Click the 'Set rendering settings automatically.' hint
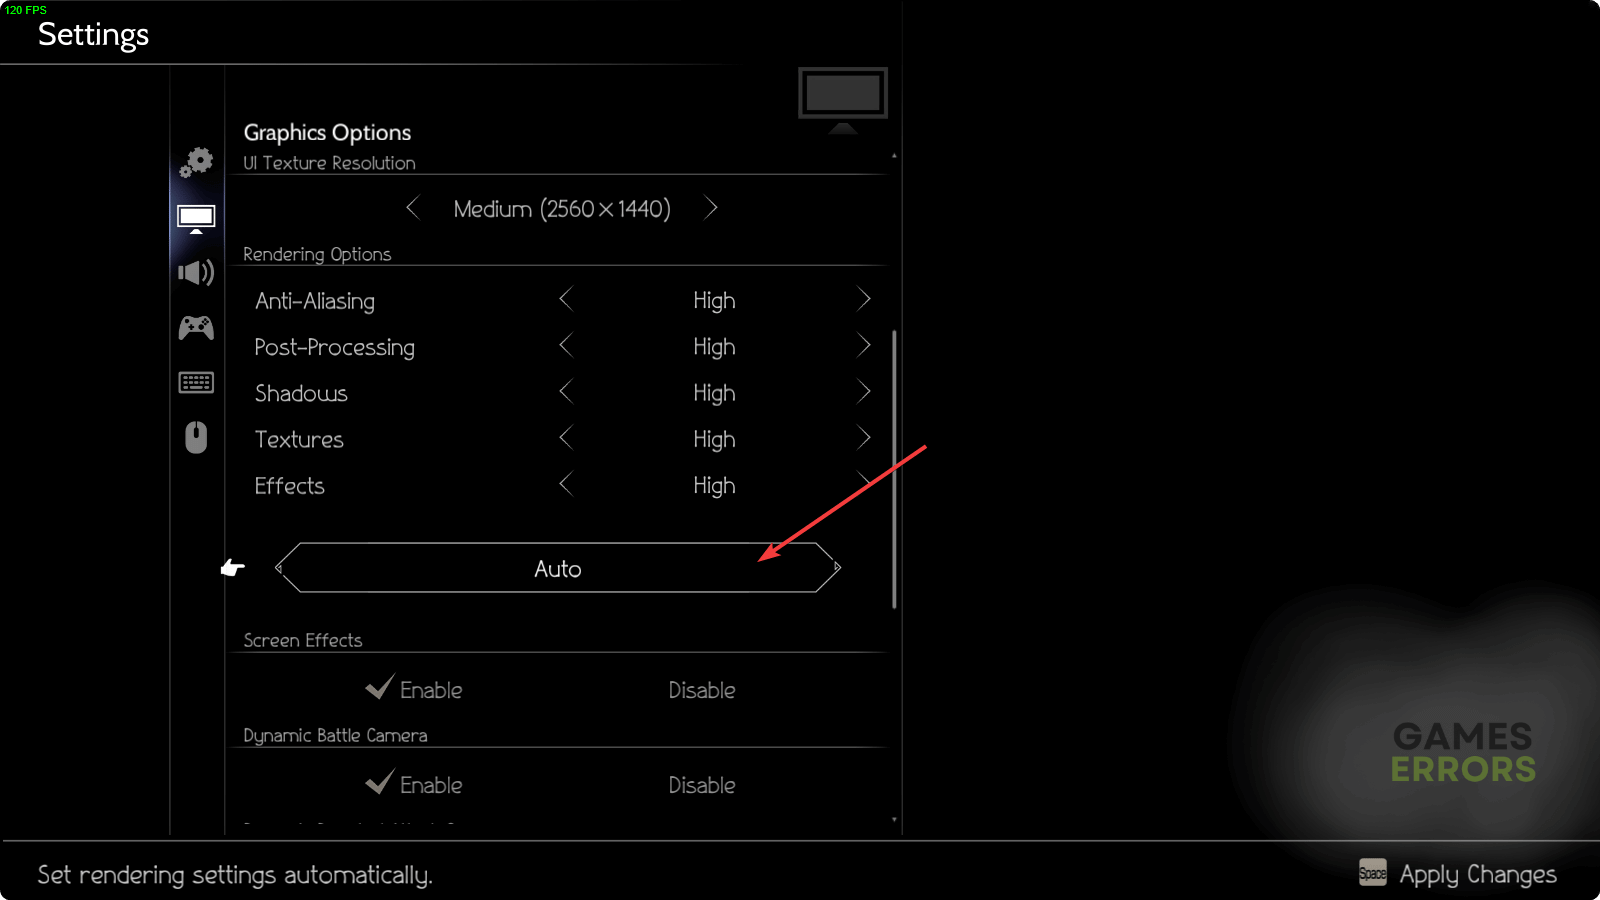Screen dimensions: 1600x900 click(x=235, y=875)
